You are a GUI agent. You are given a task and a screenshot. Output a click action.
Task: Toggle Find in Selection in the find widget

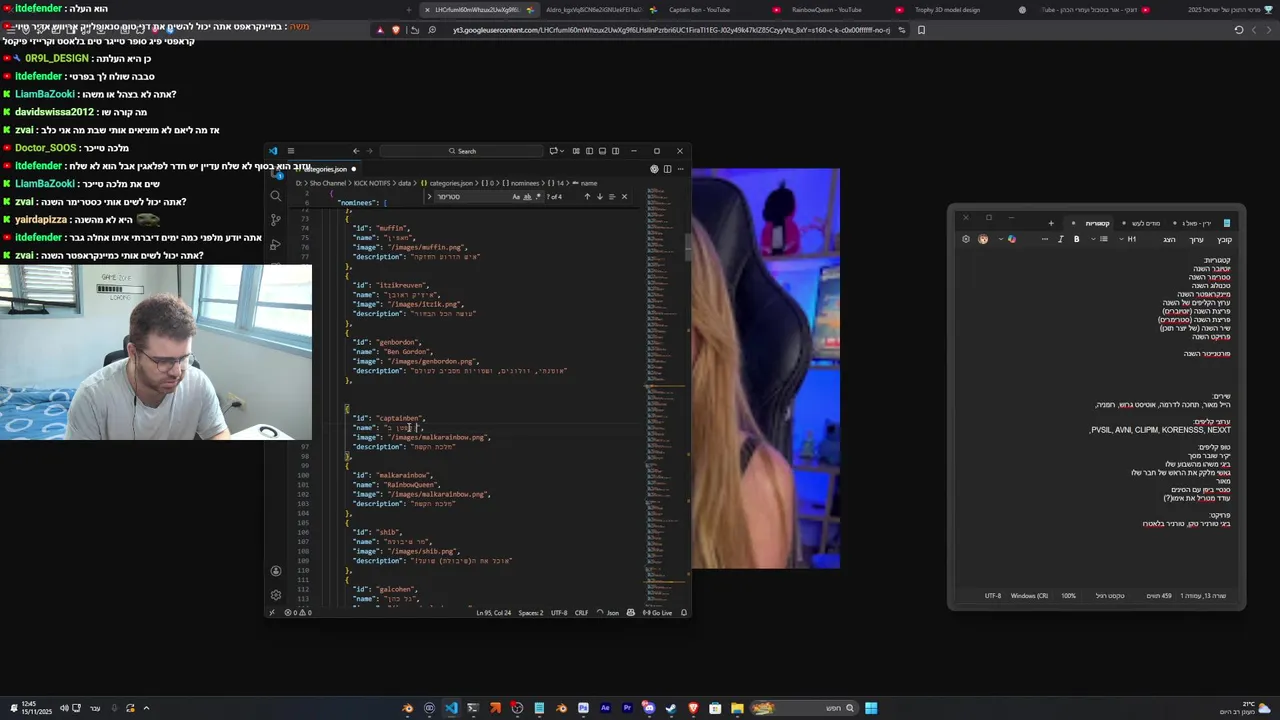612,197
